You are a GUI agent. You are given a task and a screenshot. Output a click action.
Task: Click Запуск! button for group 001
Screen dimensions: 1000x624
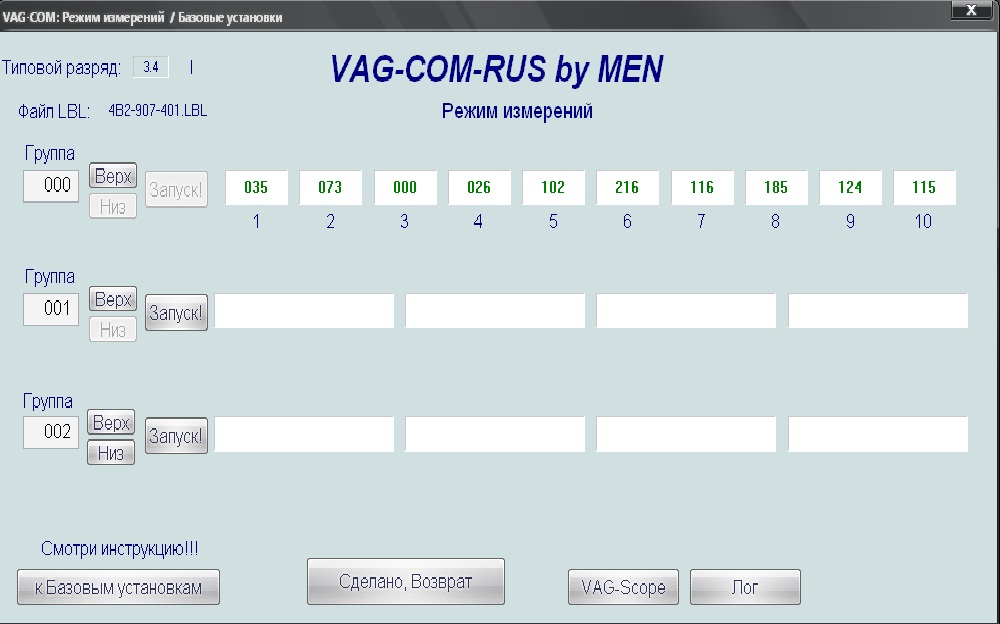[x=176, y=313]
